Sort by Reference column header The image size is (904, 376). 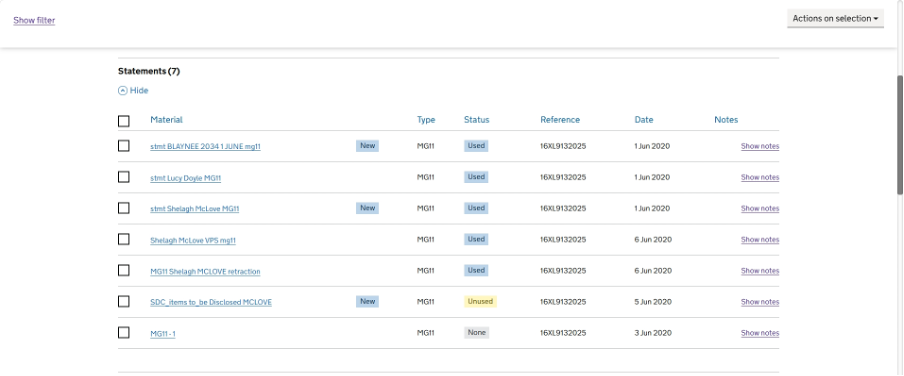coord(560,120)
